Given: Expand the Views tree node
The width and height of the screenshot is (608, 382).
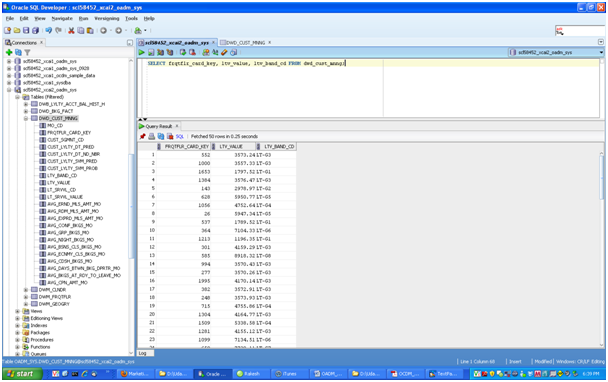Looking at the screenshot, I should click(x=17, y=311).
